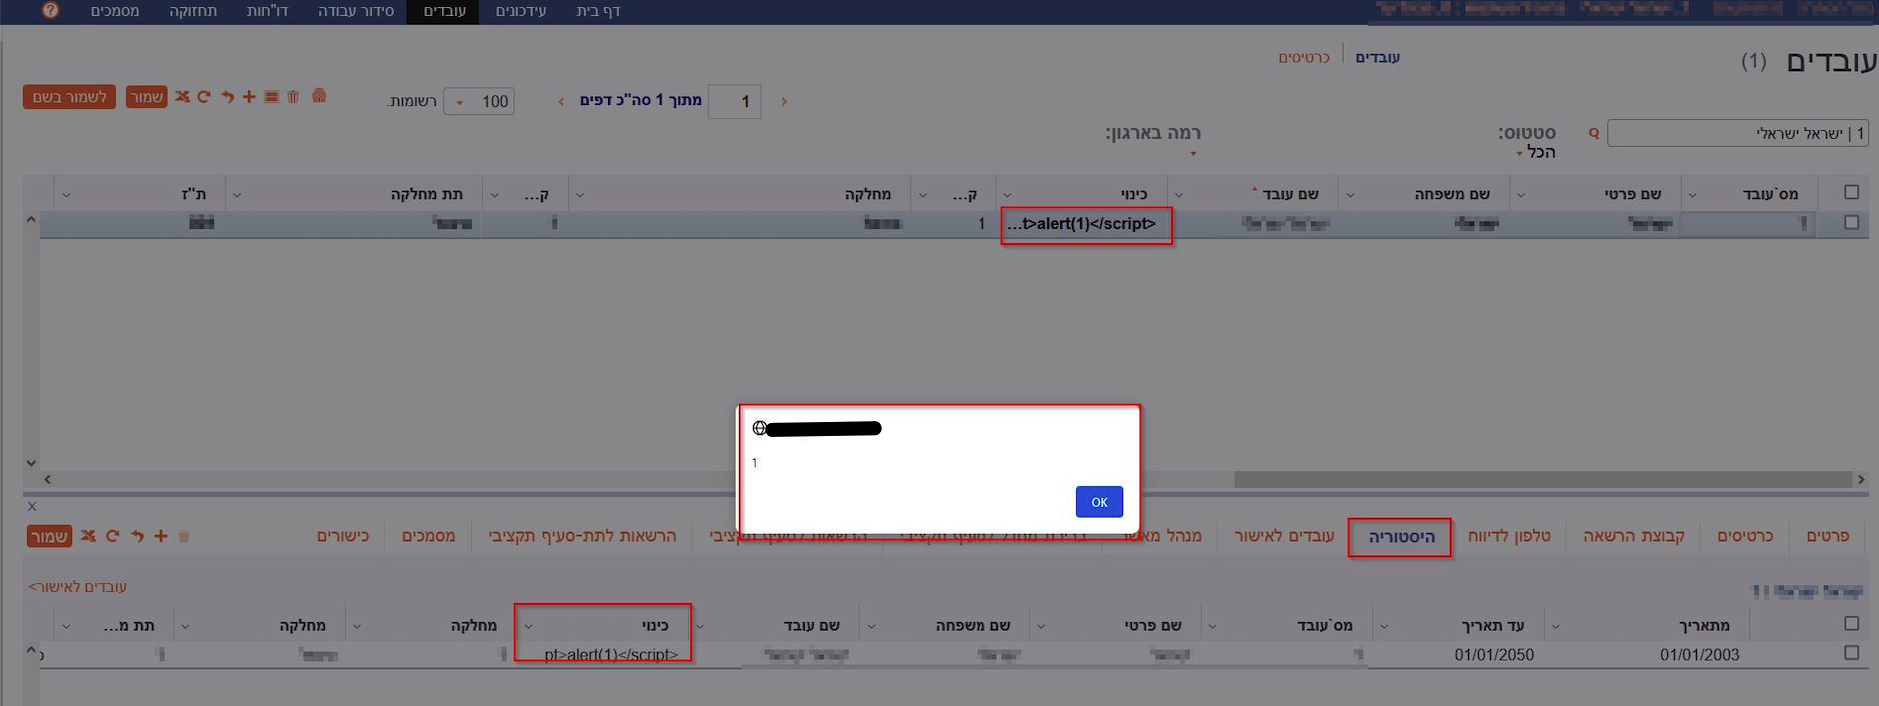Open ת"ז column menu in upper grid
Screen dimensions: 1879x706
66,195
